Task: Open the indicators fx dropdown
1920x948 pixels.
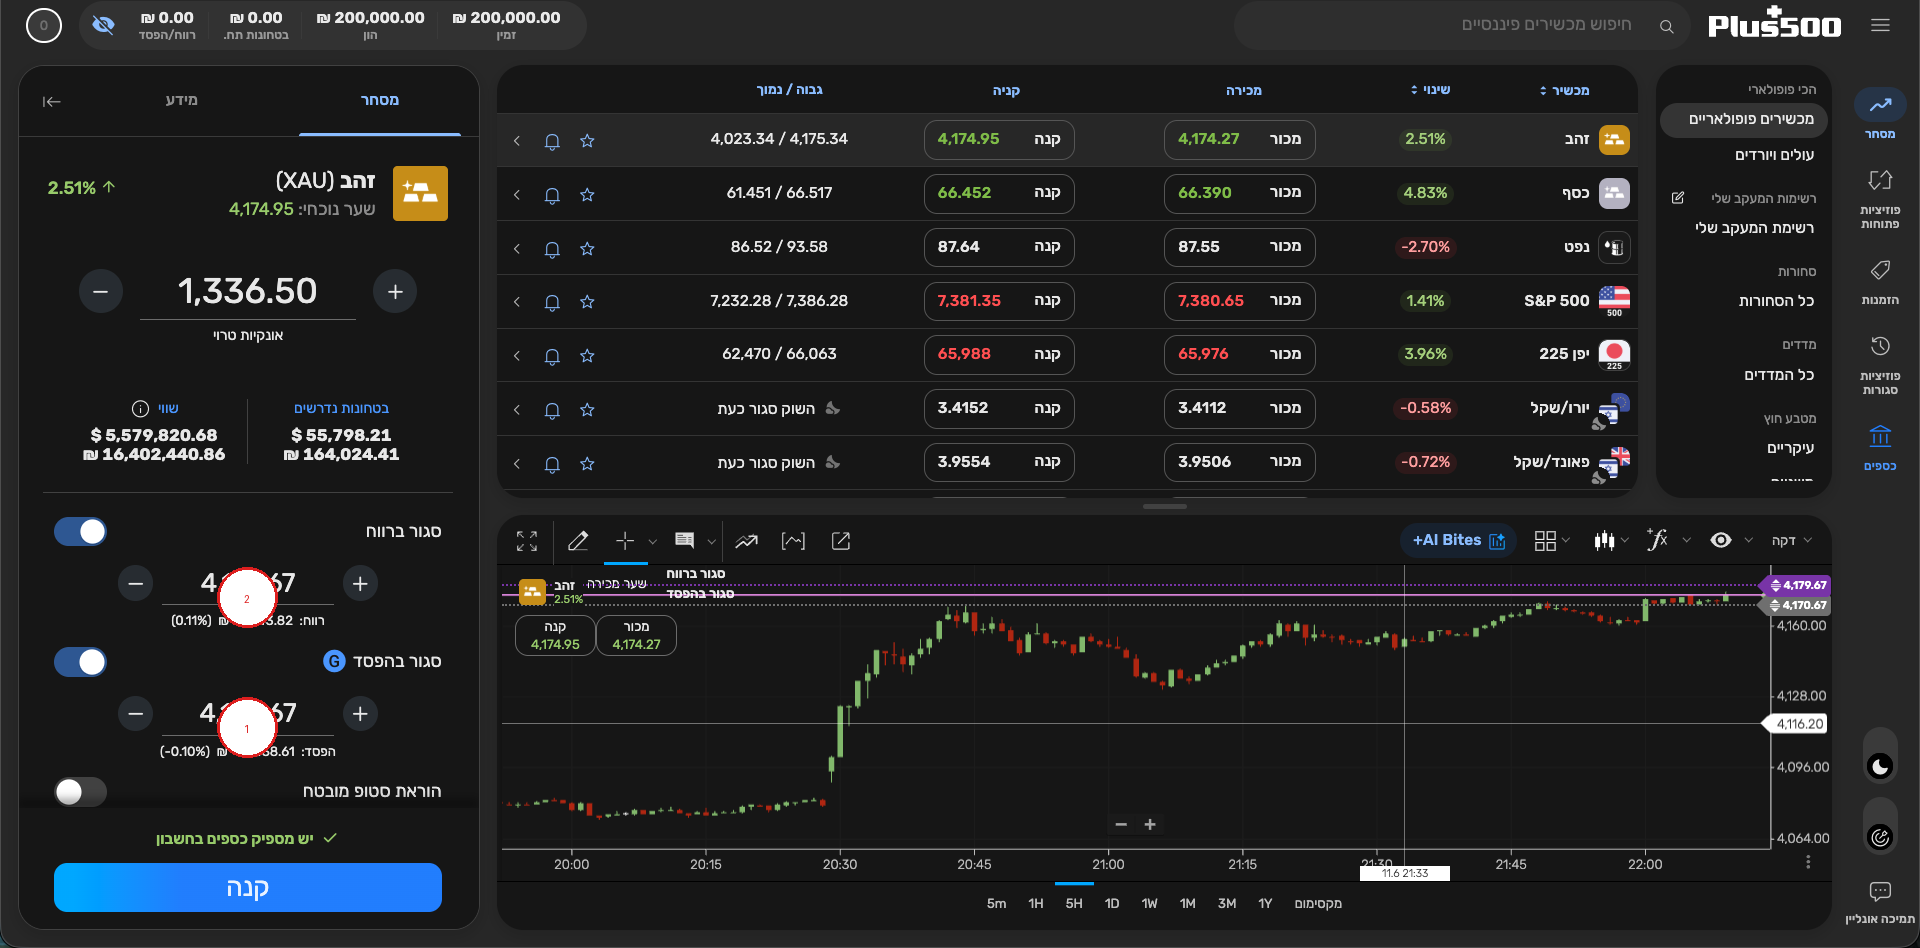Action: (1668, 540)
